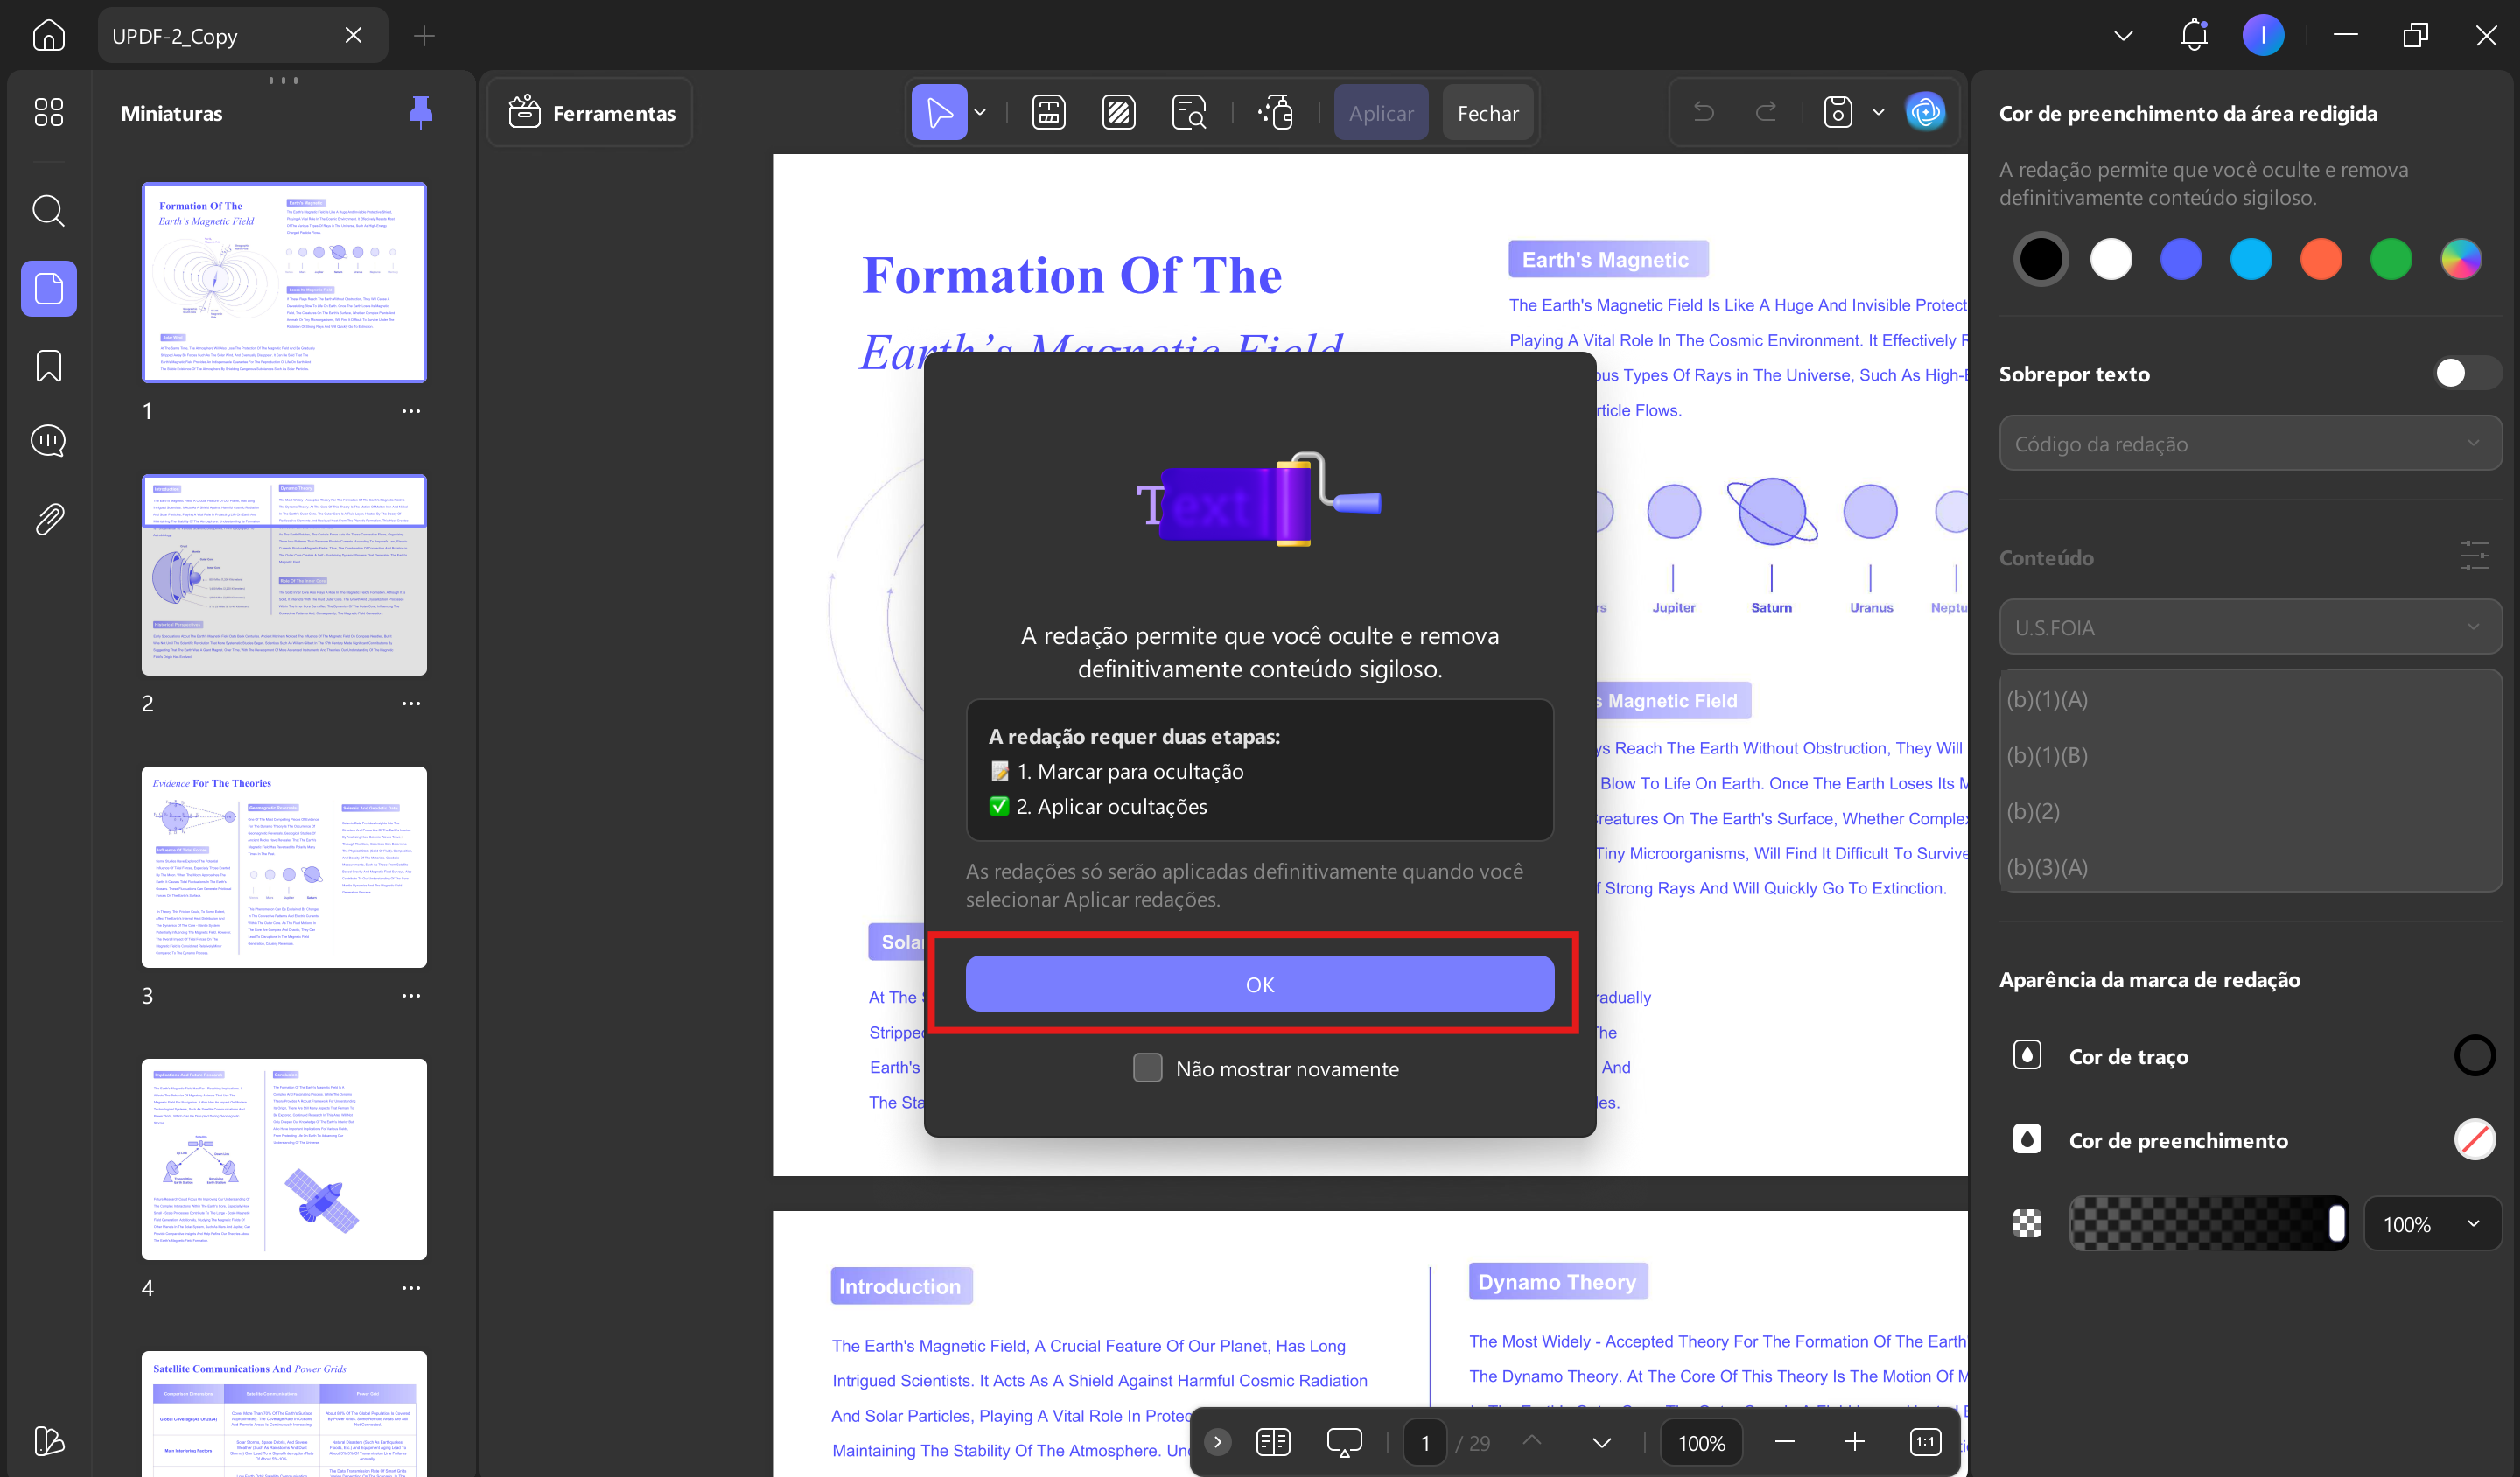Open page 4 thumbnail options menu

click(411, 1287)
